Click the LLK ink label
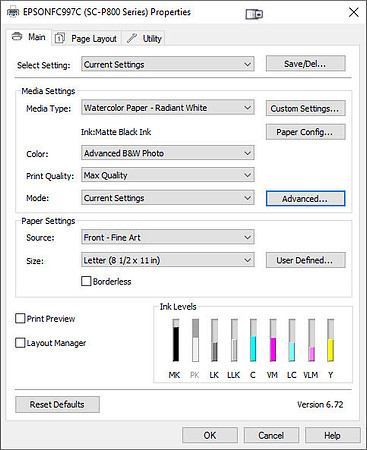Image resolution: width=367 pixels, height=450 pixels. (x=233, y=375)
